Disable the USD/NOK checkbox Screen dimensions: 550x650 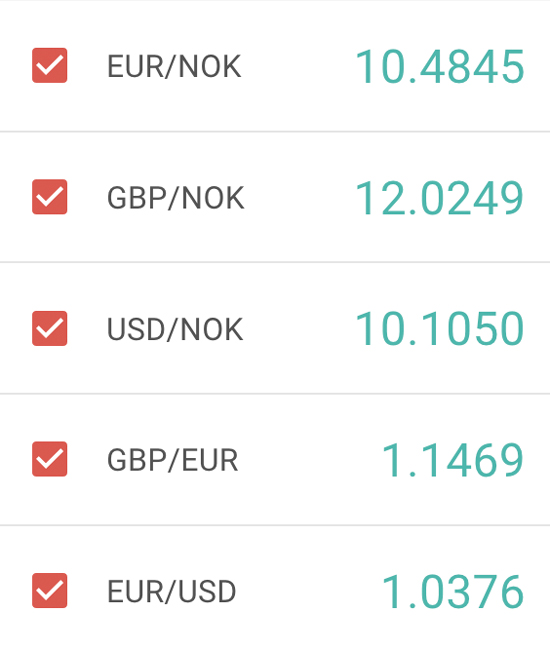click(50, 328)
